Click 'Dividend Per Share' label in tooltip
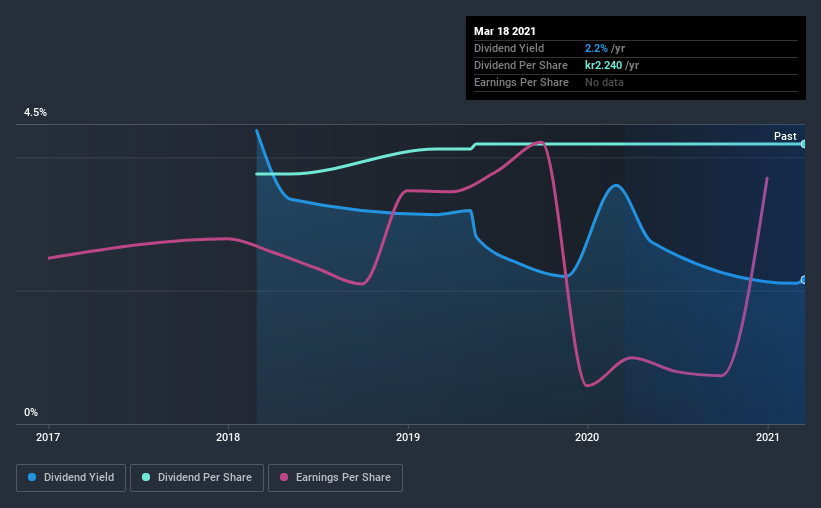Viewport: 821px width, 508px height. click(x=520, y=65)
